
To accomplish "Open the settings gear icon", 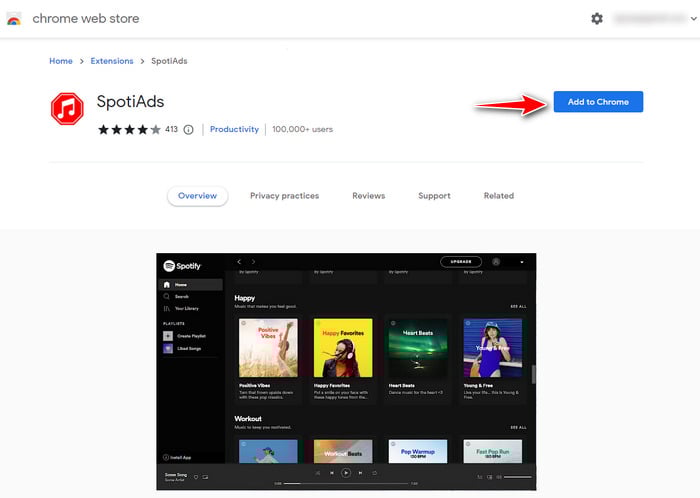I will (597, 19).
